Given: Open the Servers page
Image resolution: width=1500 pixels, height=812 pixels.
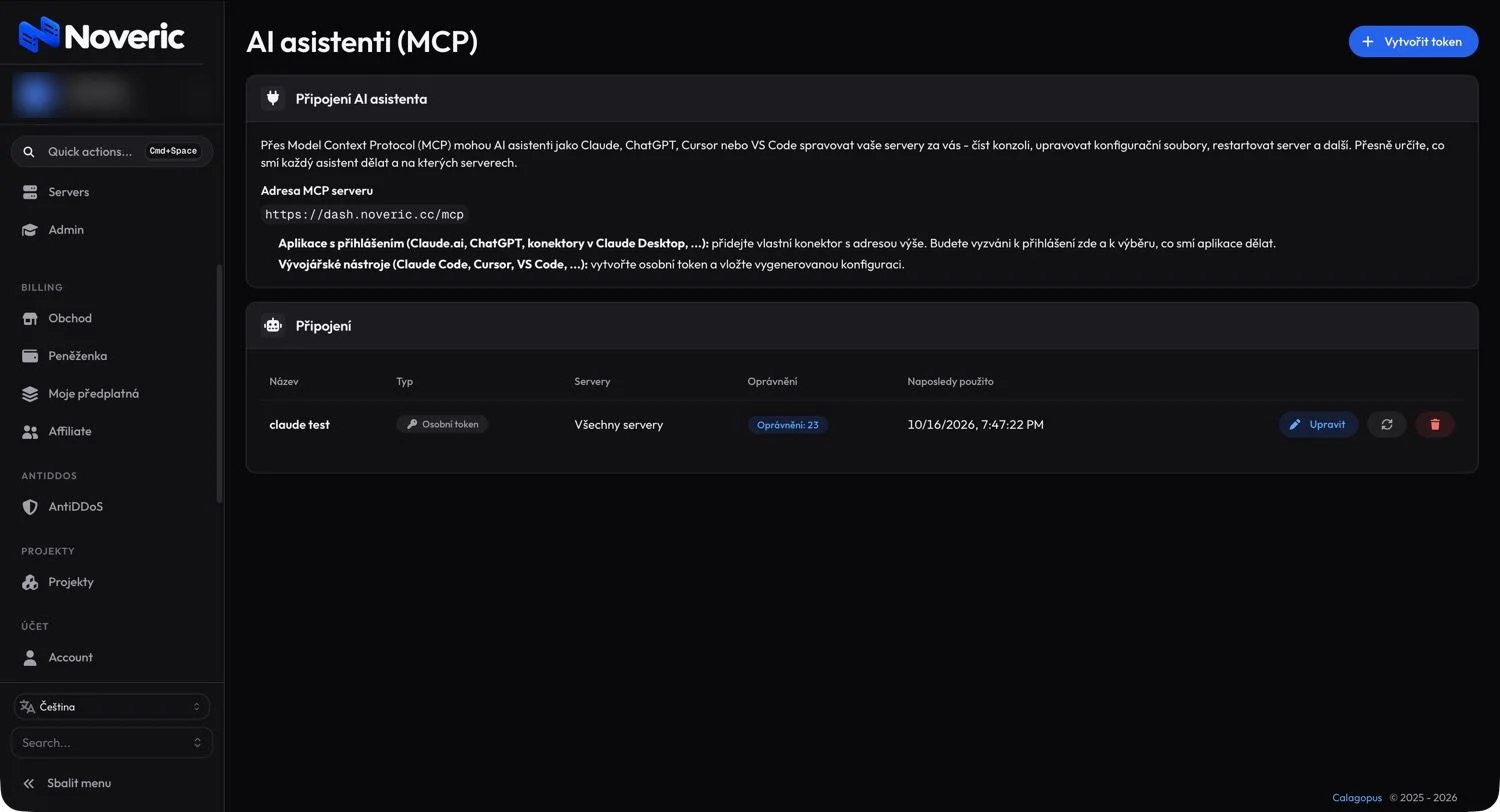Looking at the screenshot, I should tap(112, 192).
